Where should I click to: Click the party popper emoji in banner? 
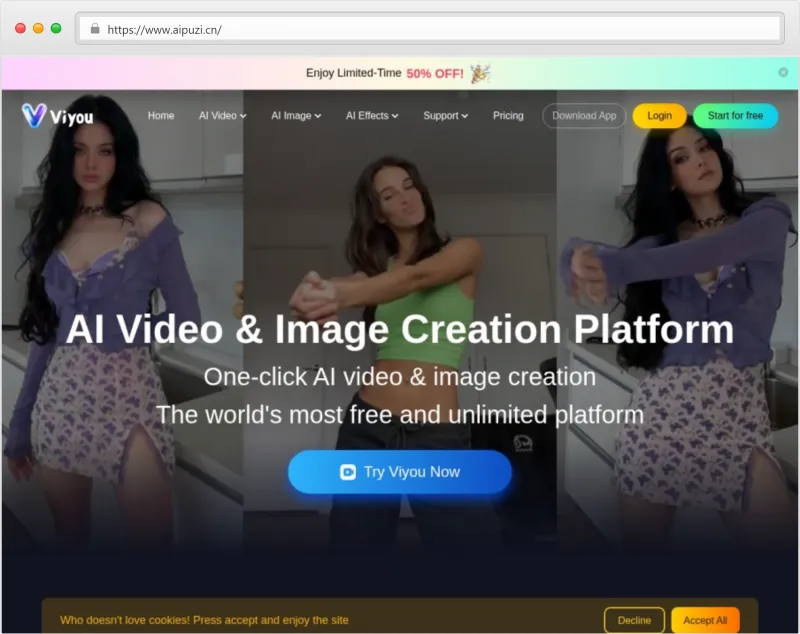pyautogui.click(x=480, y=73)
